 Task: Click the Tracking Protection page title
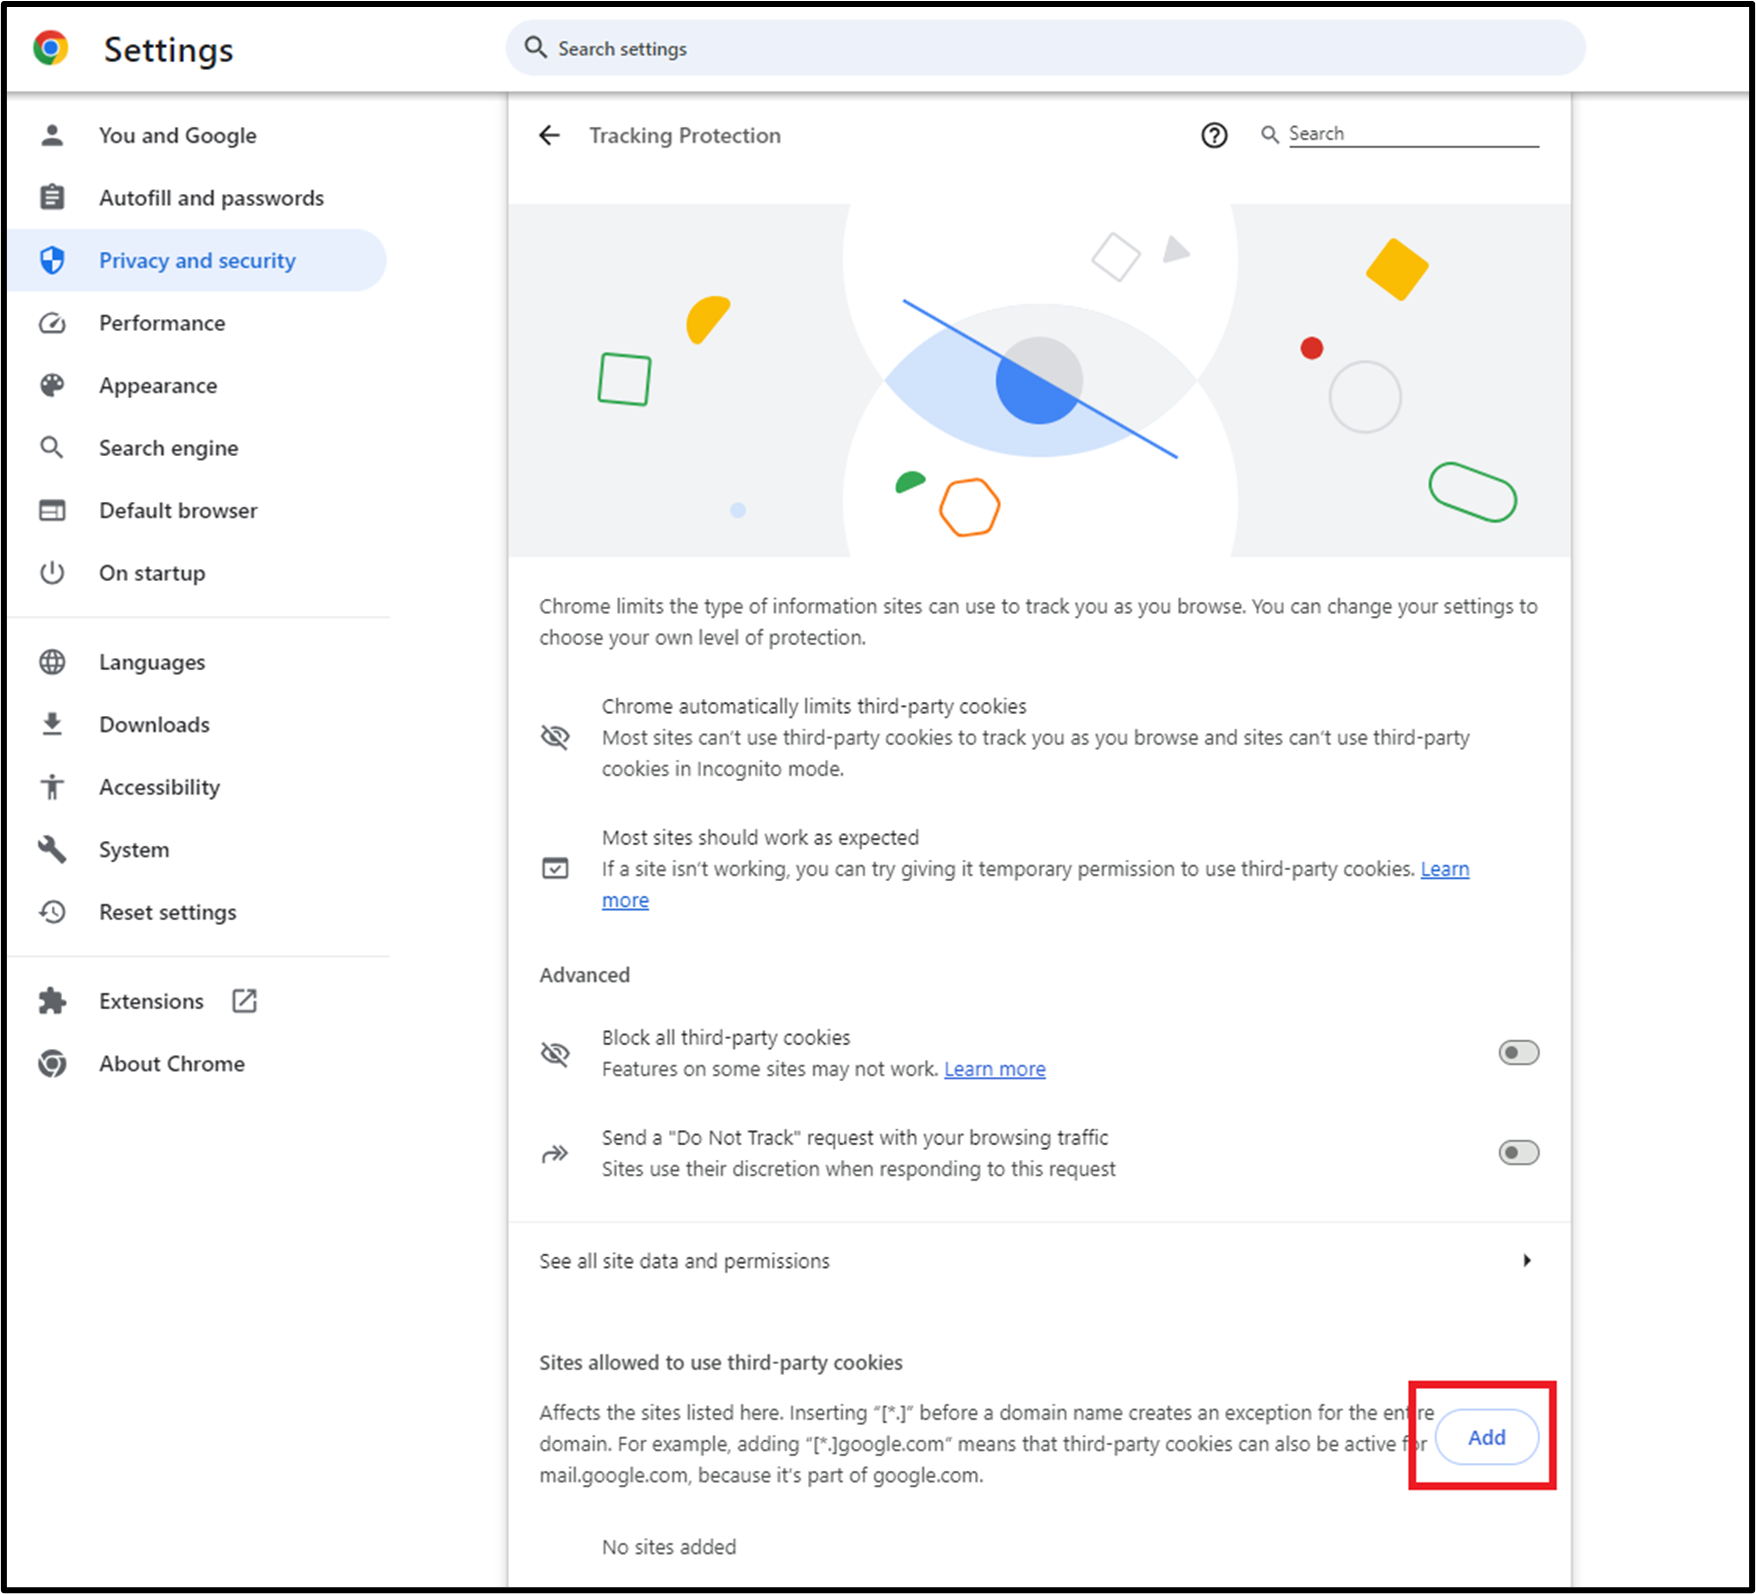coord(685,135)
